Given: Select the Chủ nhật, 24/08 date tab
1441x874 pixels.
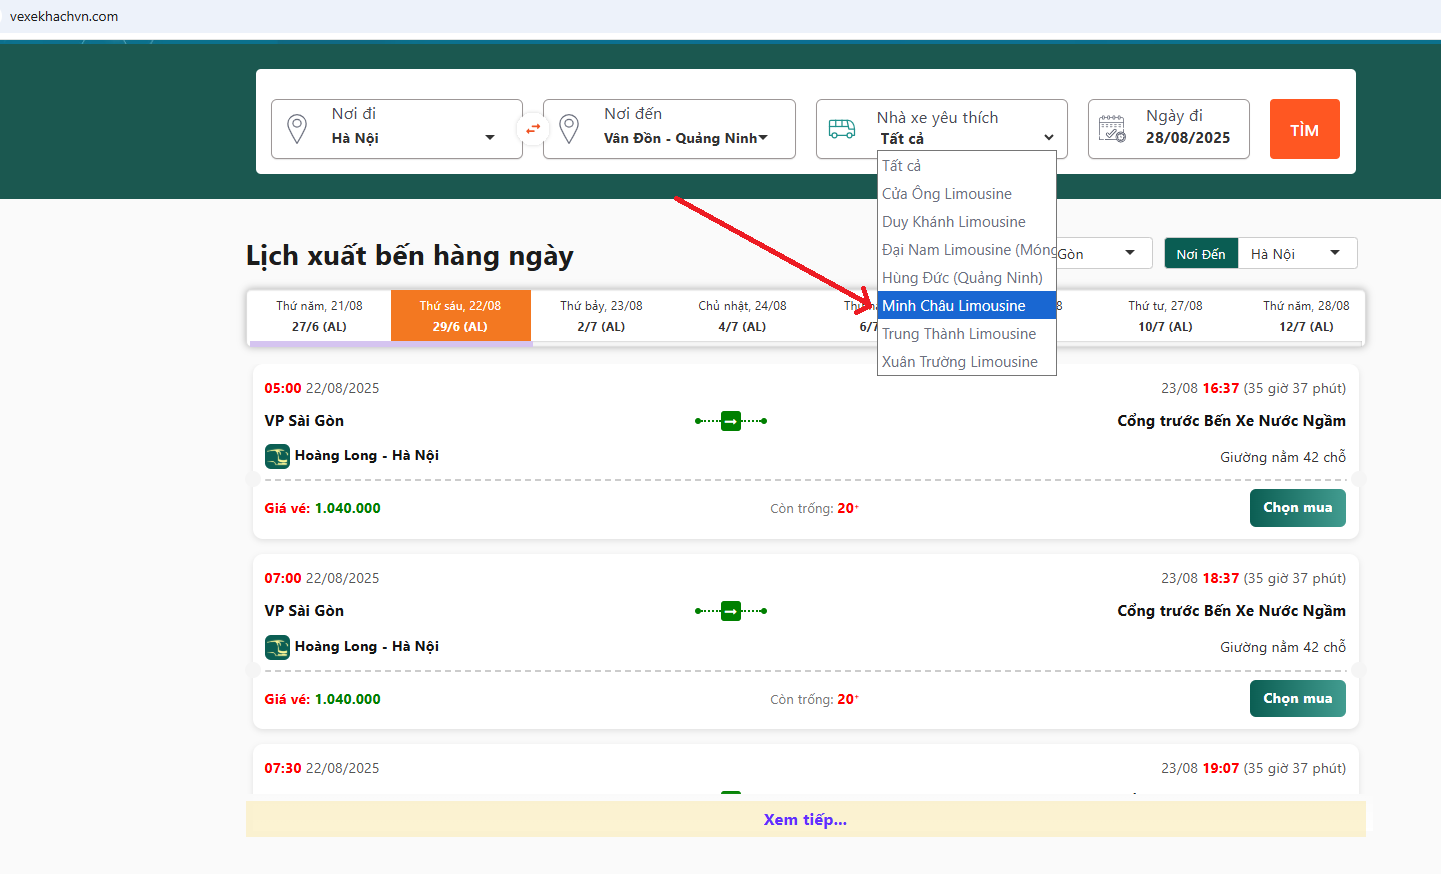Looking at the screenshot, I should click(742, 316).
